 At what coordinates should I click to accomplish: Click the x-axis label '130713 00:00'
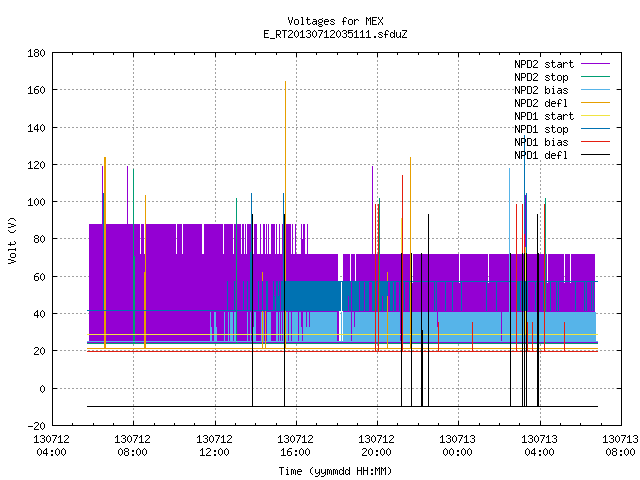[x=458, y=446]
